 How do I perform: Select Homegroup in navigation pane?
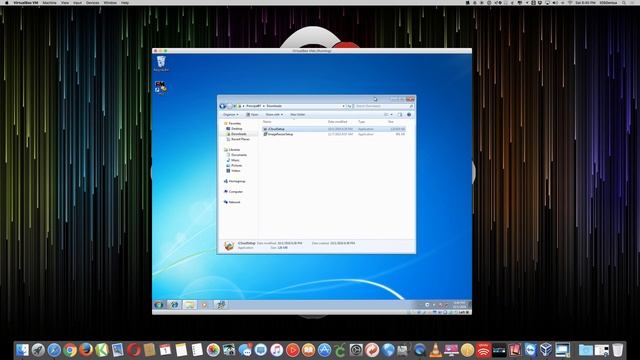click(x=236, y=181)
